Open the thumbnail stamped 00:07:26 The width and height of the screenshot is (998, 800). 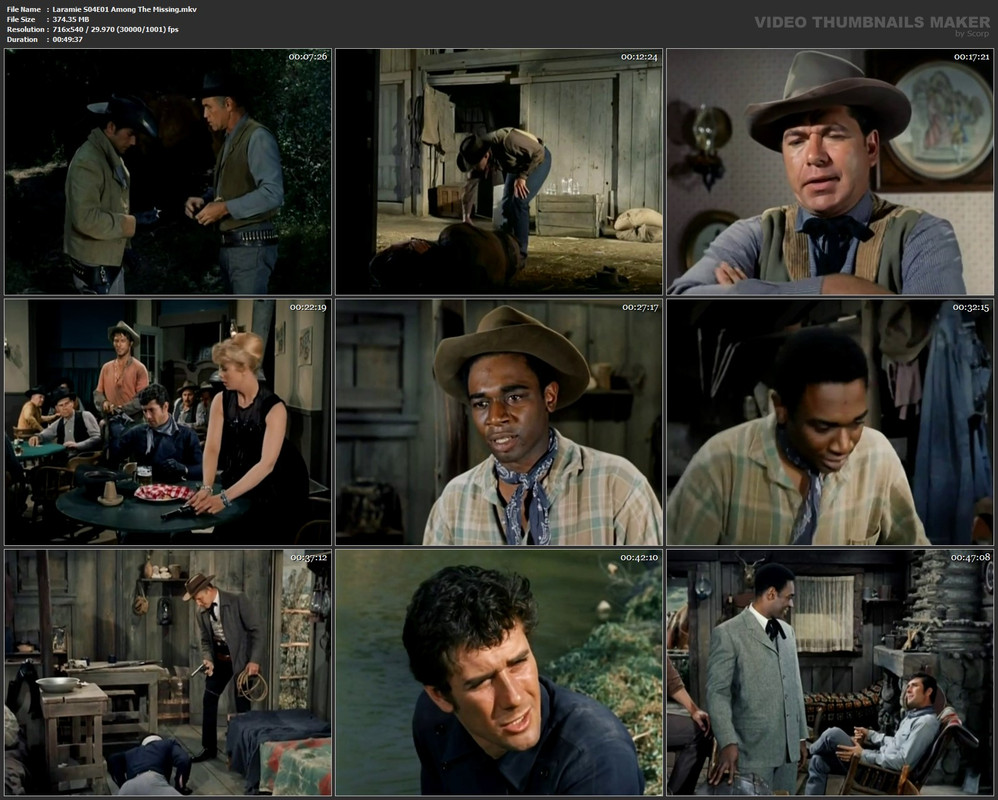[167, 171]
